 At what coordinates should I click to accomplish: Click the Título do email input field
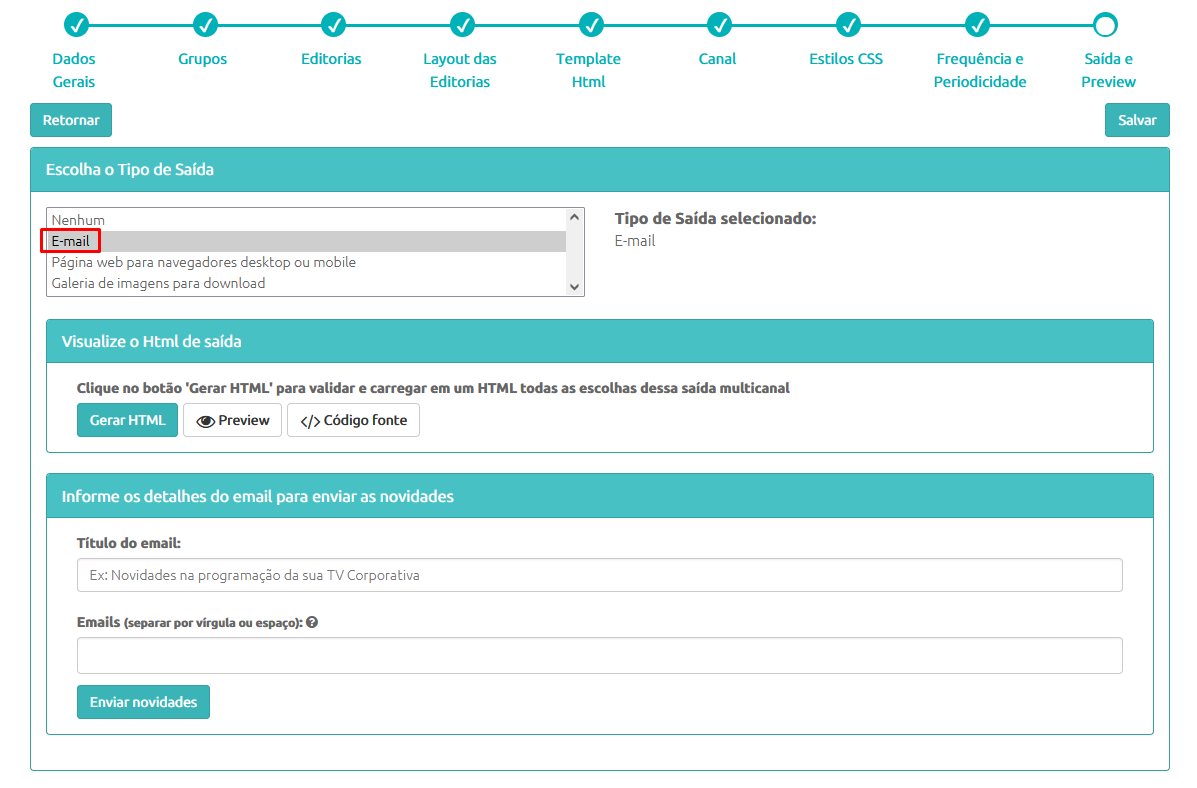[x=599, y=575]
